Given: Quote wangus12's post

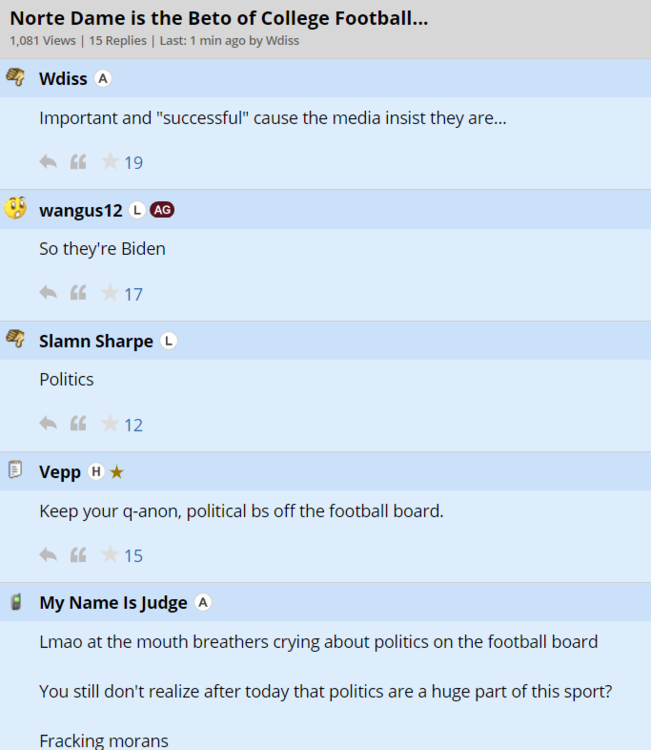Looking at the screenshot, I should coord(78,293).
